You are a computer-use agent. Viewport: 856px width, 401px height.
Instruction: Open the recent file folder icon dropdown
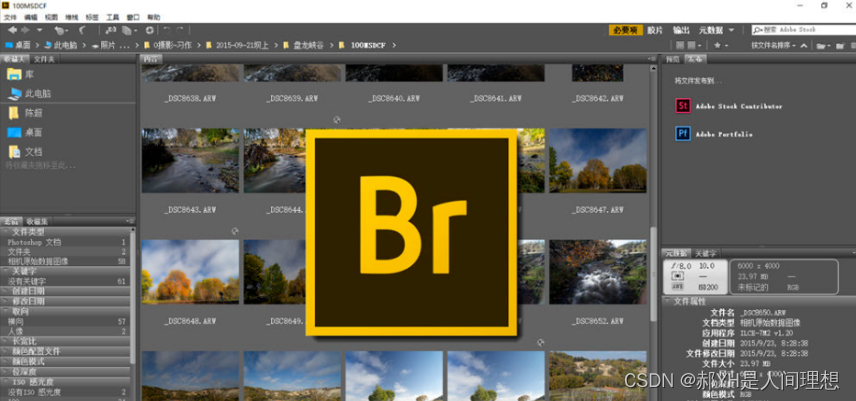tap(822, 46)
